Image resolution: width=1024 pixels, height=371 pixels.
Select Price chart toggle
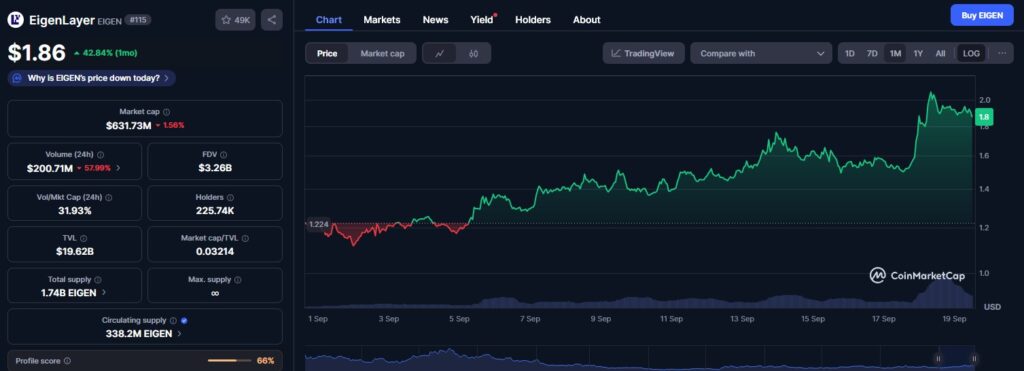click(327, 54)
